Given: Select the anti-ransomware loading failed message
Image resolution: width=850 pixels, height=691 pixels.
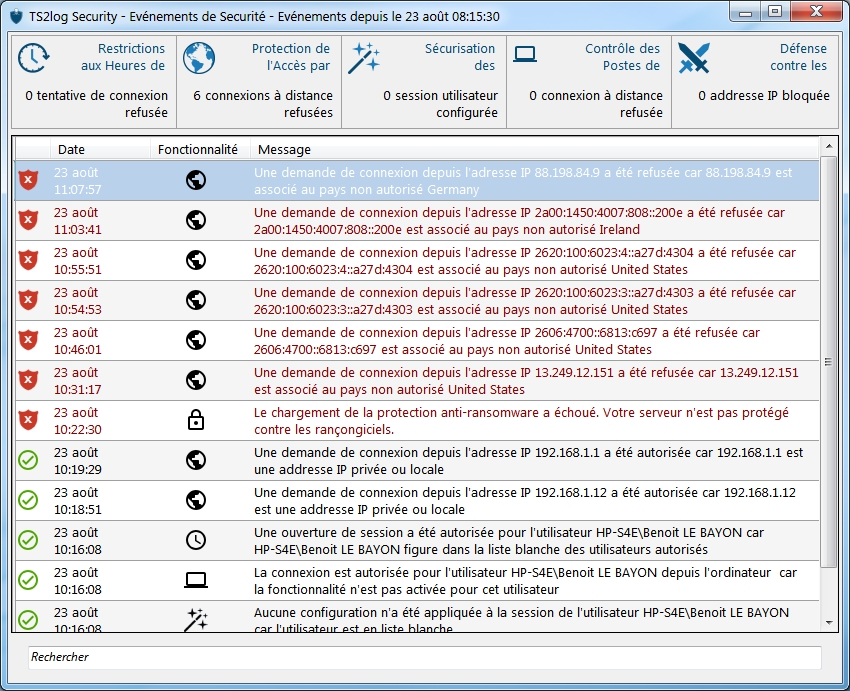Looking at the screenshot, I should [x=521, y=421].
